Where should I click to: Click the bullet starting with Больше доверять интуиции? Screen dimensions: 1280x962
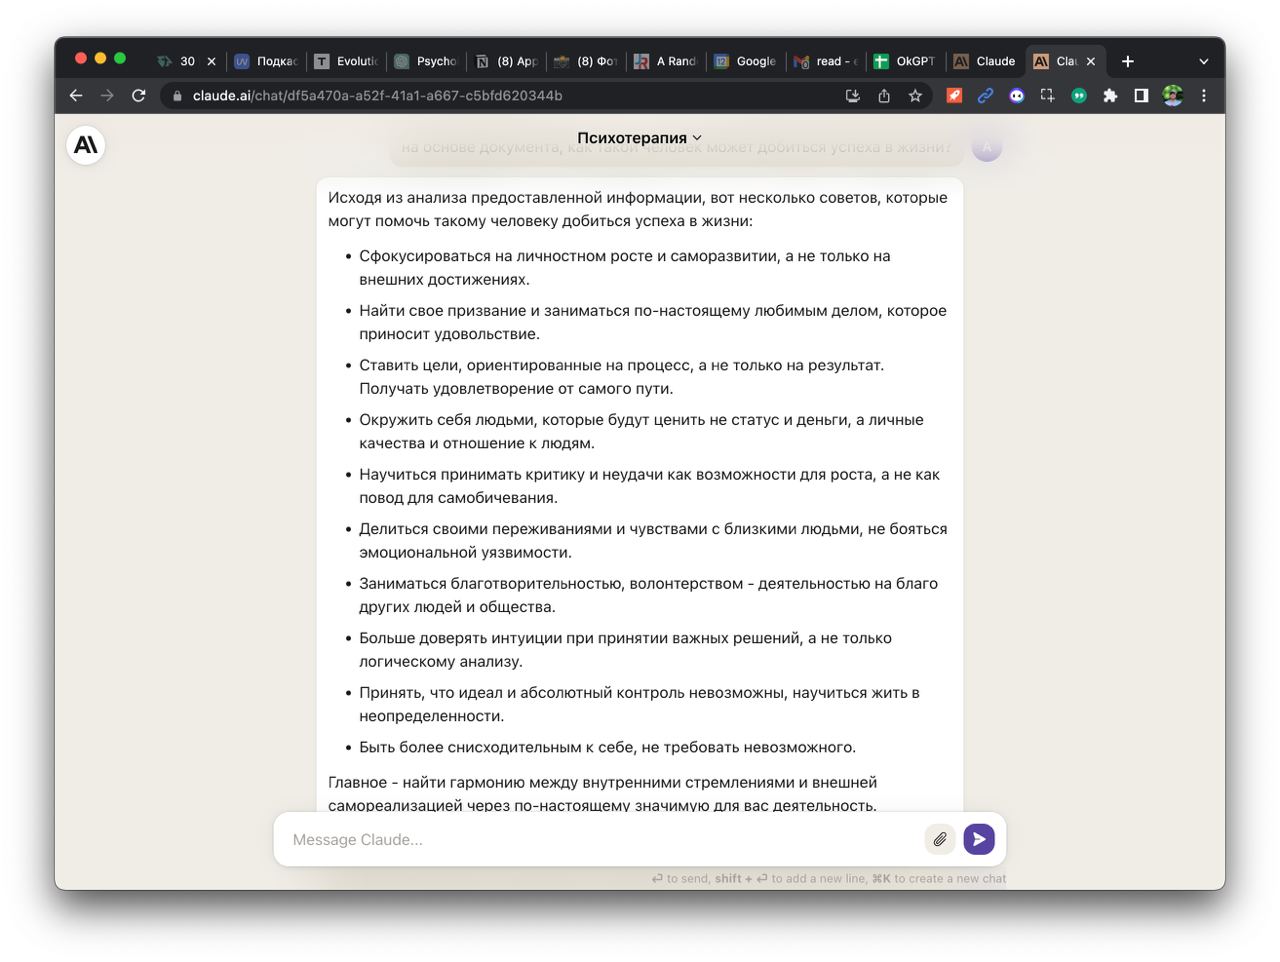pyautogui.click(x=626, y=649)
